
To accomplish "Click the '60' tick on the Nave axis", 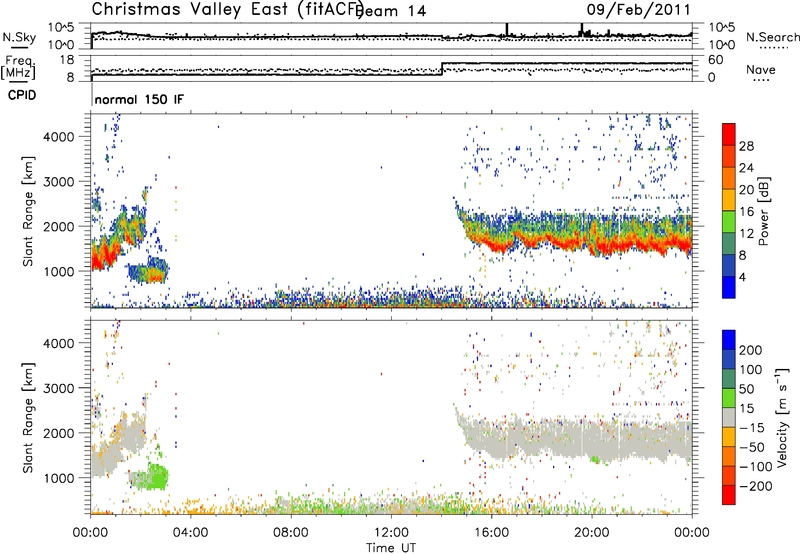I will pyautogui.click(x=715, y=60).
